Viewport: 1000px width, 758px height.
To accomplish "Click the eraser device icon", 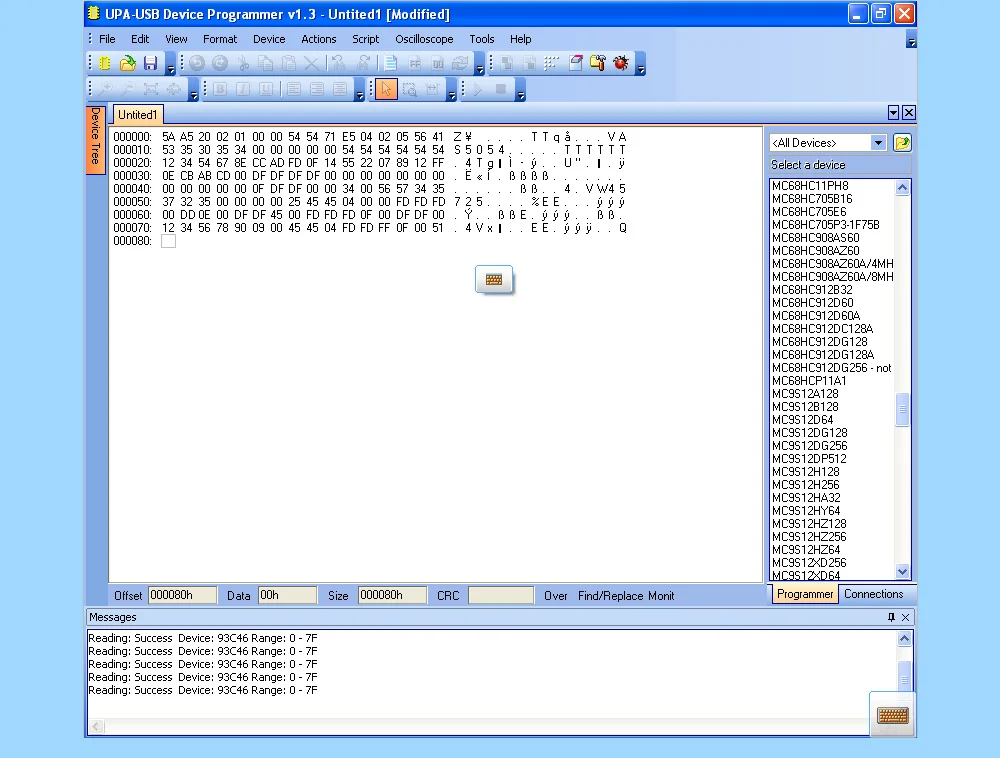I will (576, 63).
